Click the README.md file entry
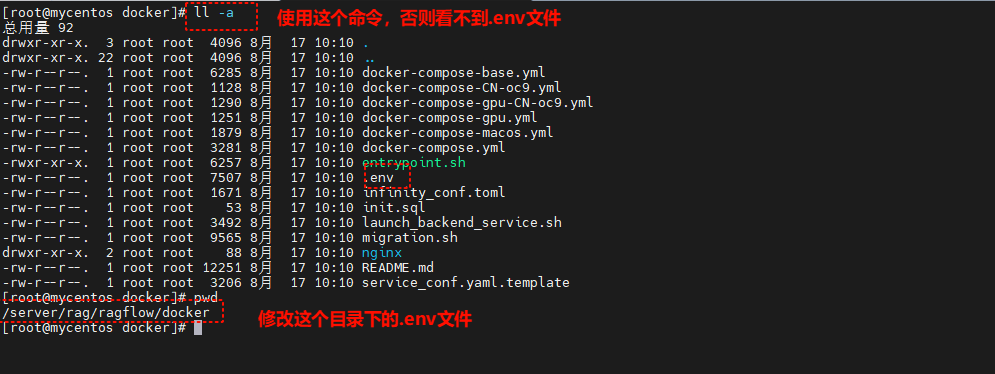 pos(398,268)
